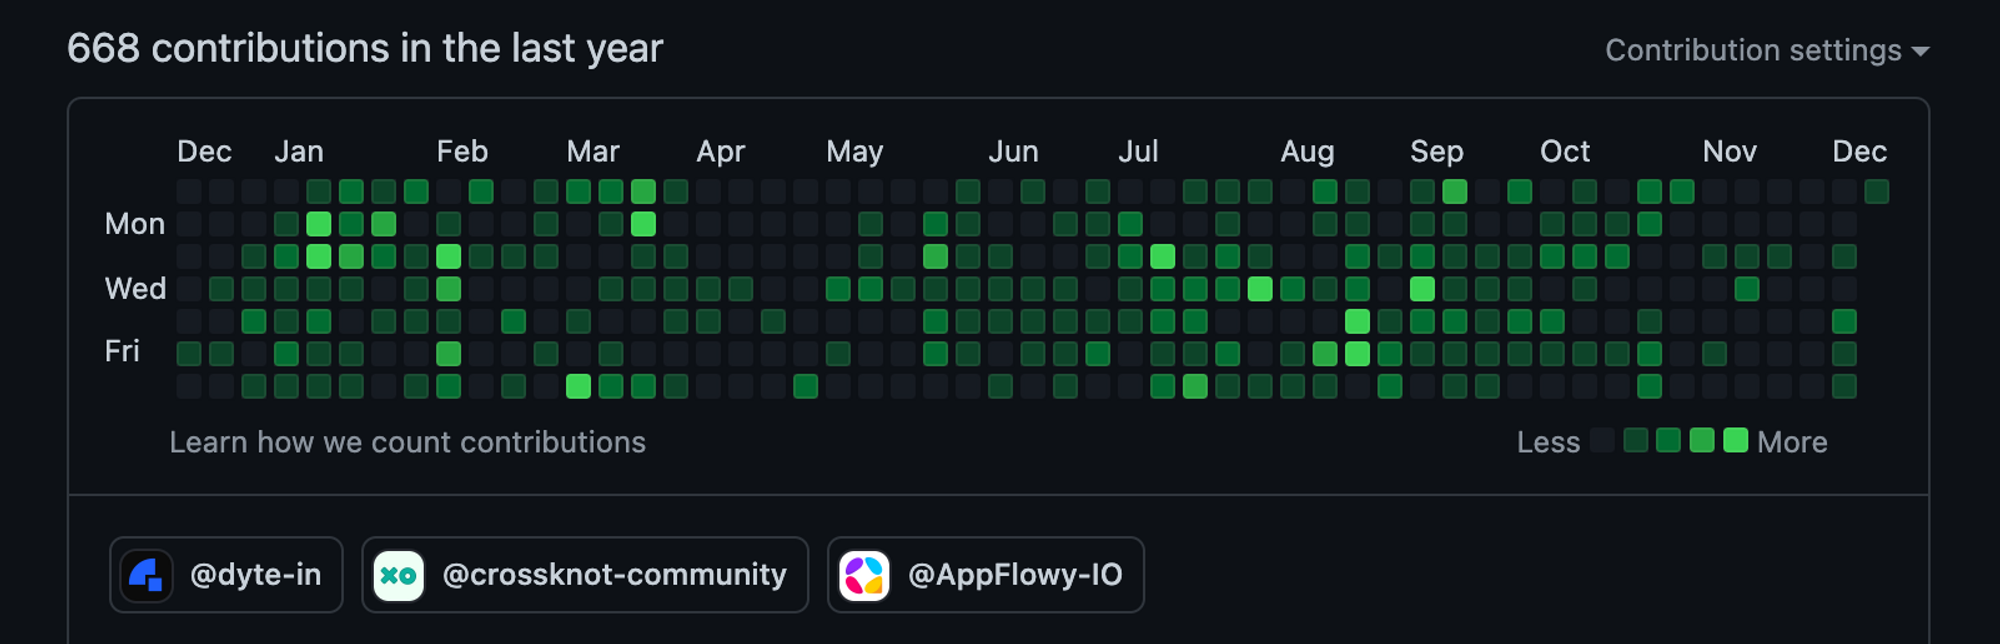Click the dyte-in organization logo
Image resolution: width=2000 pixels, height=644 pixels.
click(147, 575)
